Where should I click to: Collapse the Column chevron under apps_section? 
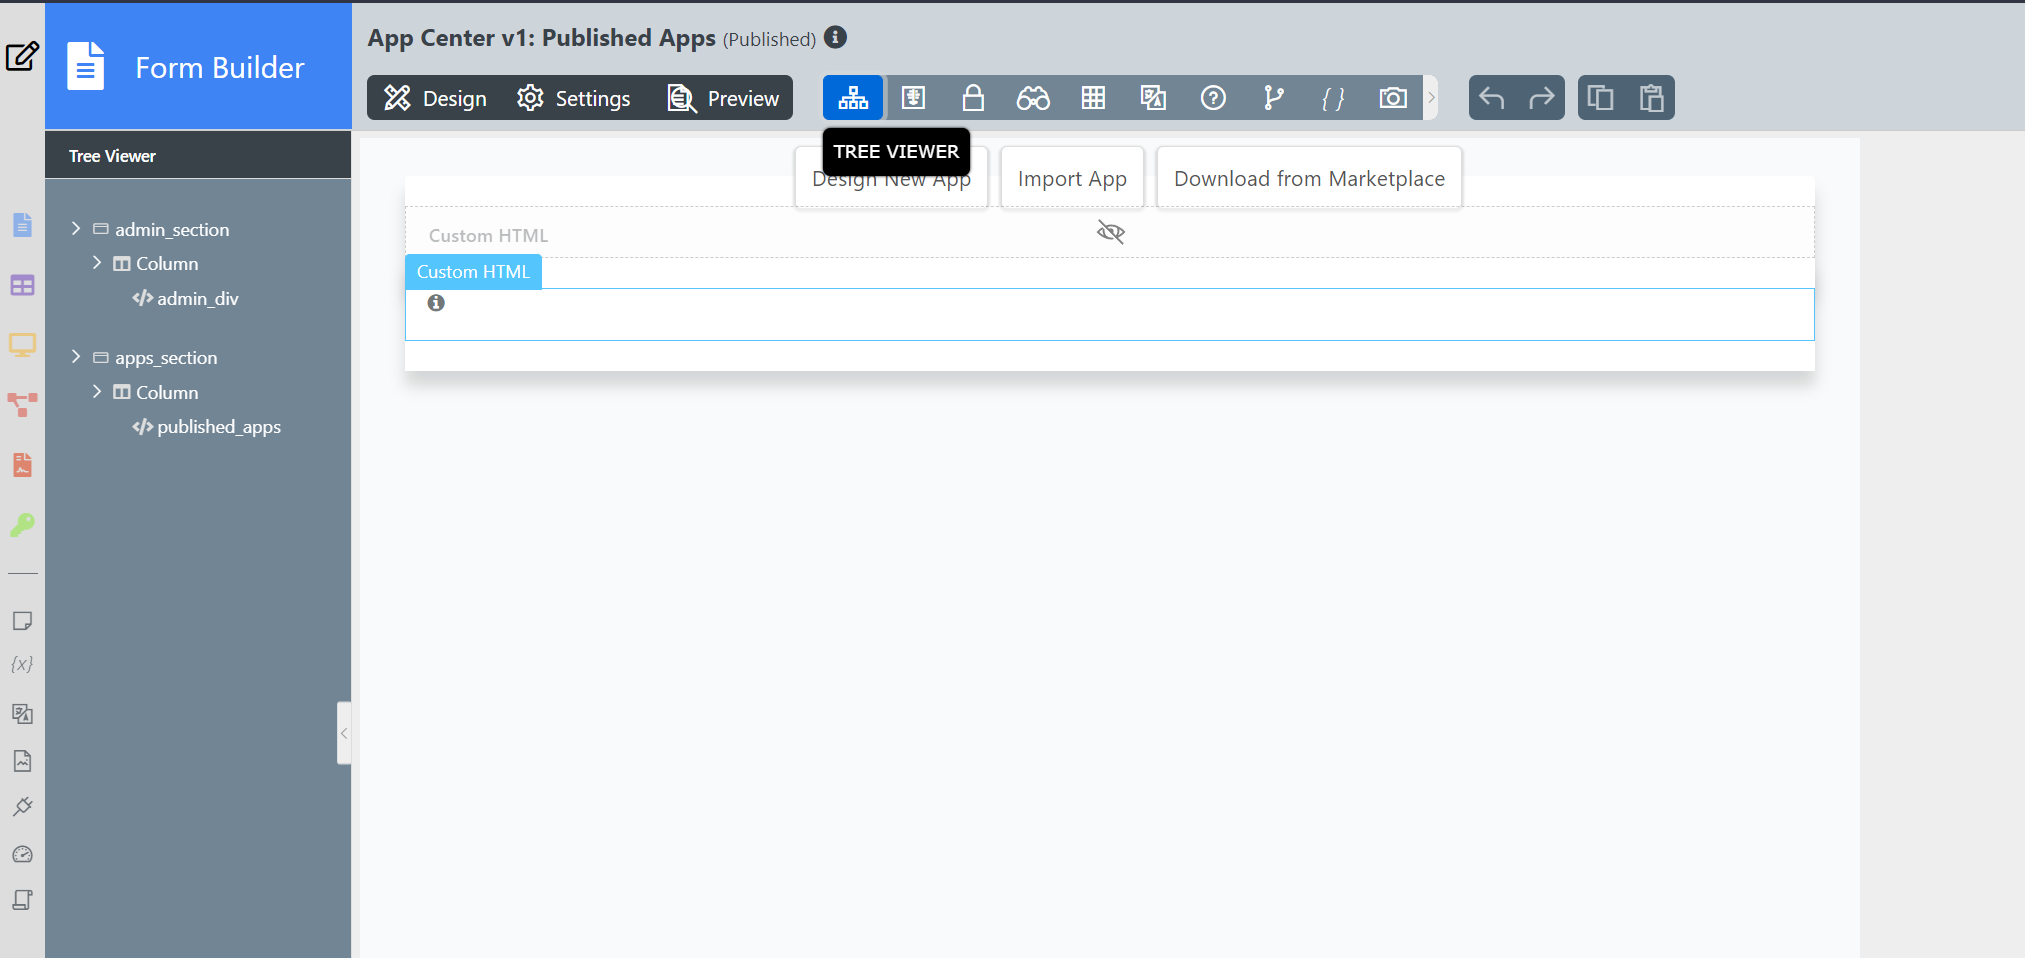97,392
